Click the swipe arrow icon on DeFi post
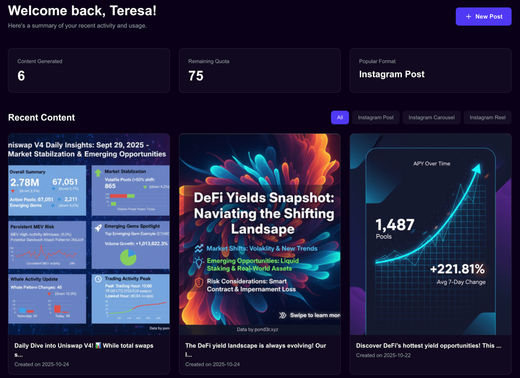This screenshot has height=378, width=520. [x=282, y=315]
